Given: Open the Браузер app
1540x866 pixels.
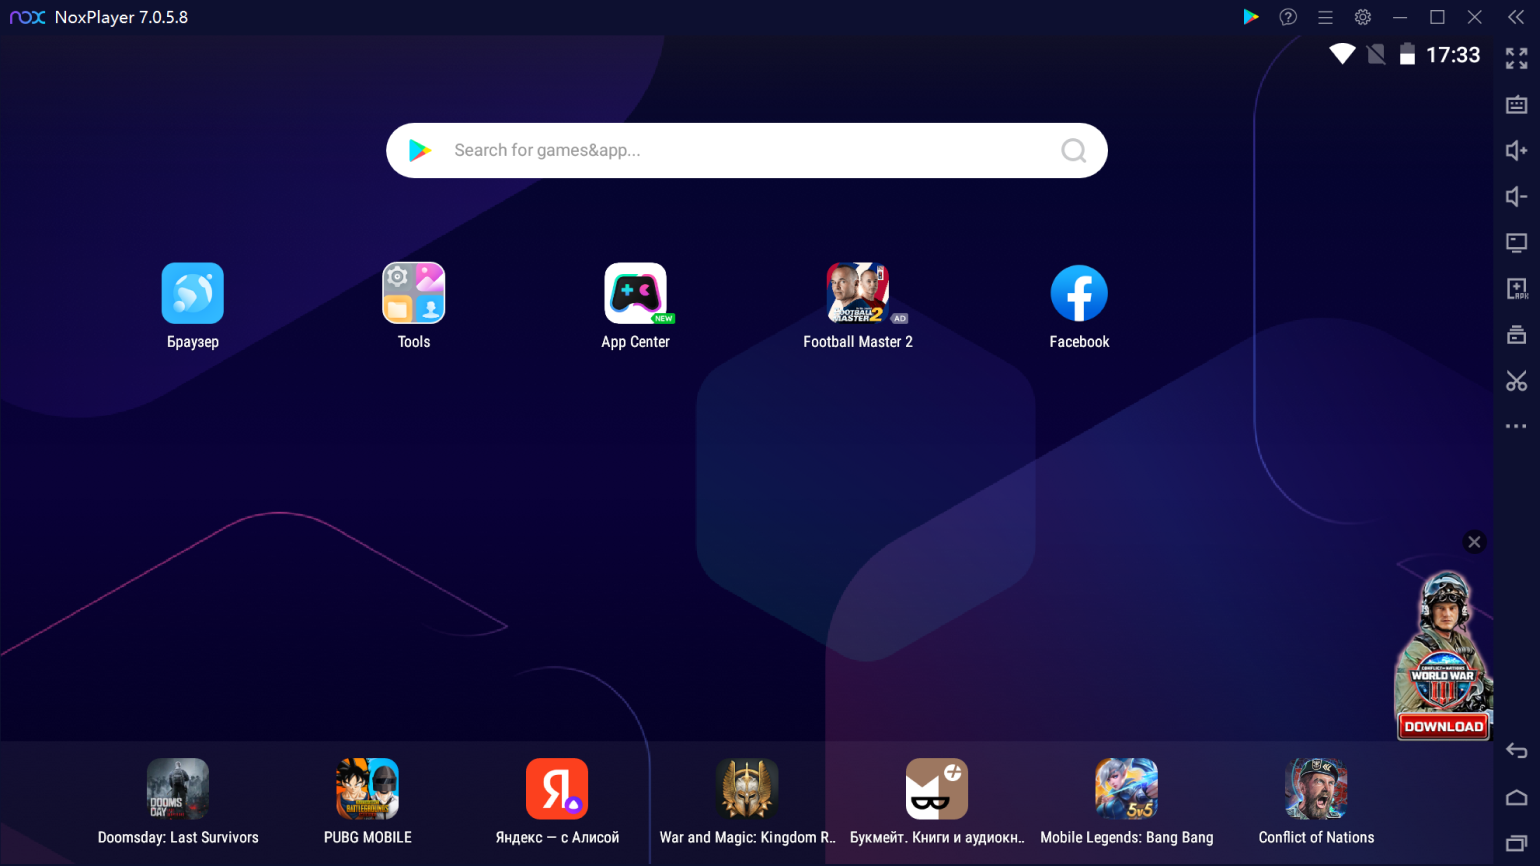Looking at the screenshot, I should click(192, 294).
